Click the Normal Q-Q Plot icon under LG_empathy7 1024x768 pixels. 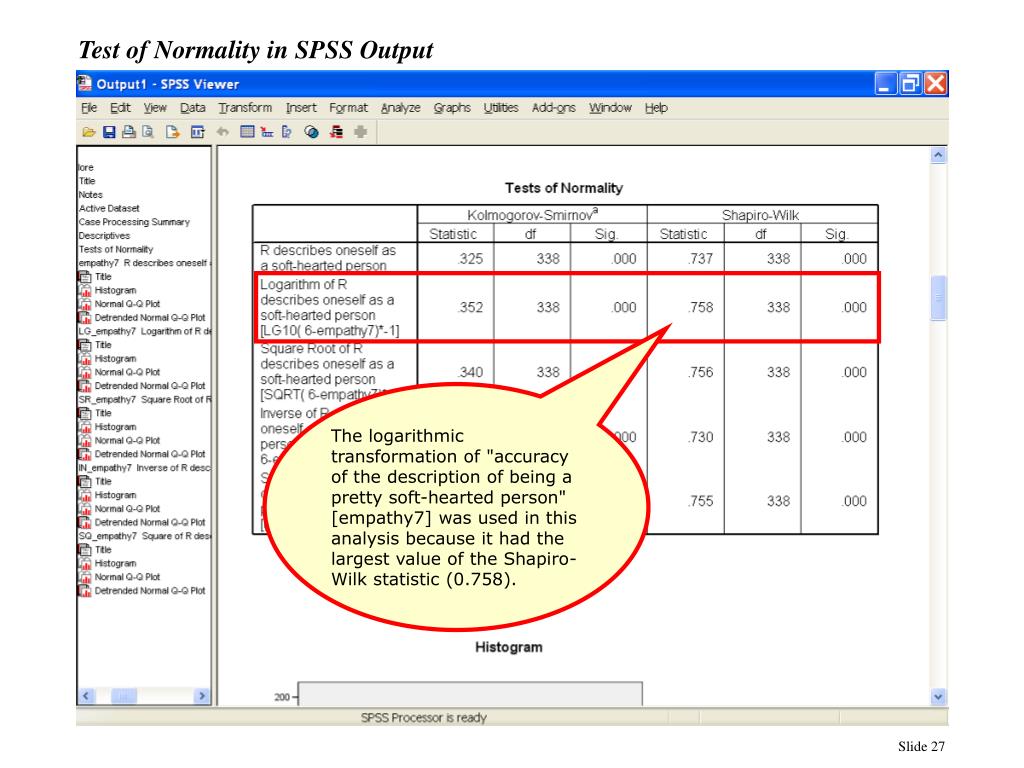(x=85, y=372)
